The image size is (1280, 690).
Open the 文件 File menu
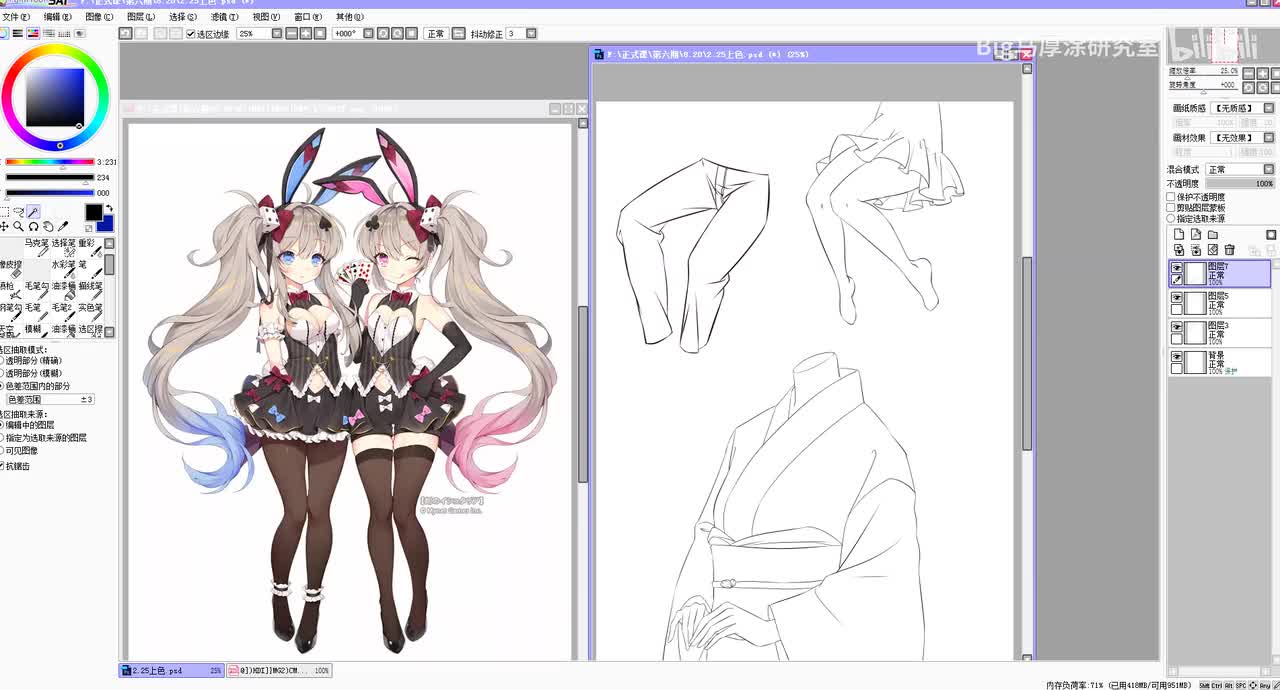tap(16, 17)
